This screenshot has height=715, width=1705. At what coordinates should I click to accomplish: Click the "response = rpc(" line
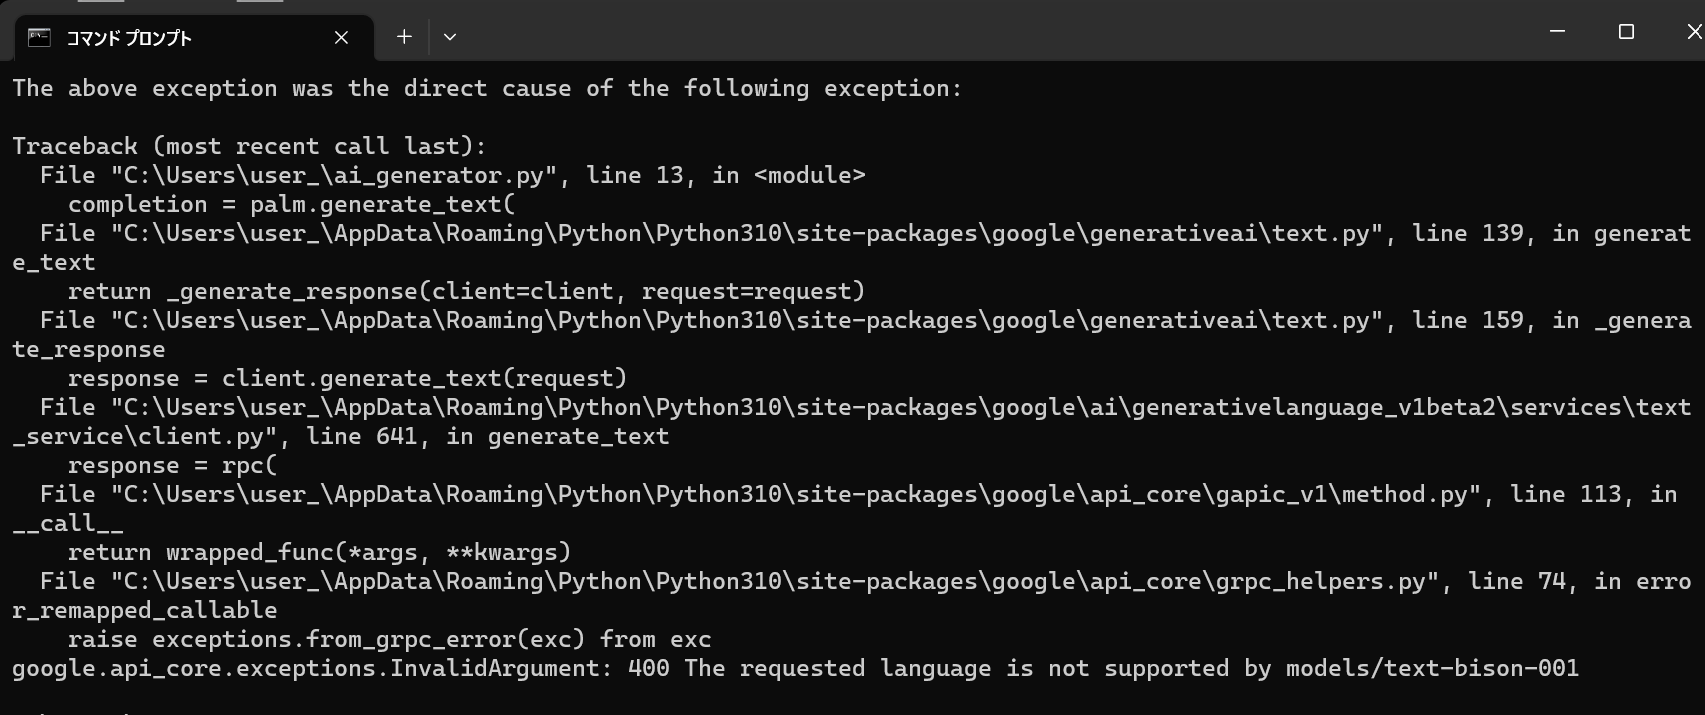coord(172,465)
